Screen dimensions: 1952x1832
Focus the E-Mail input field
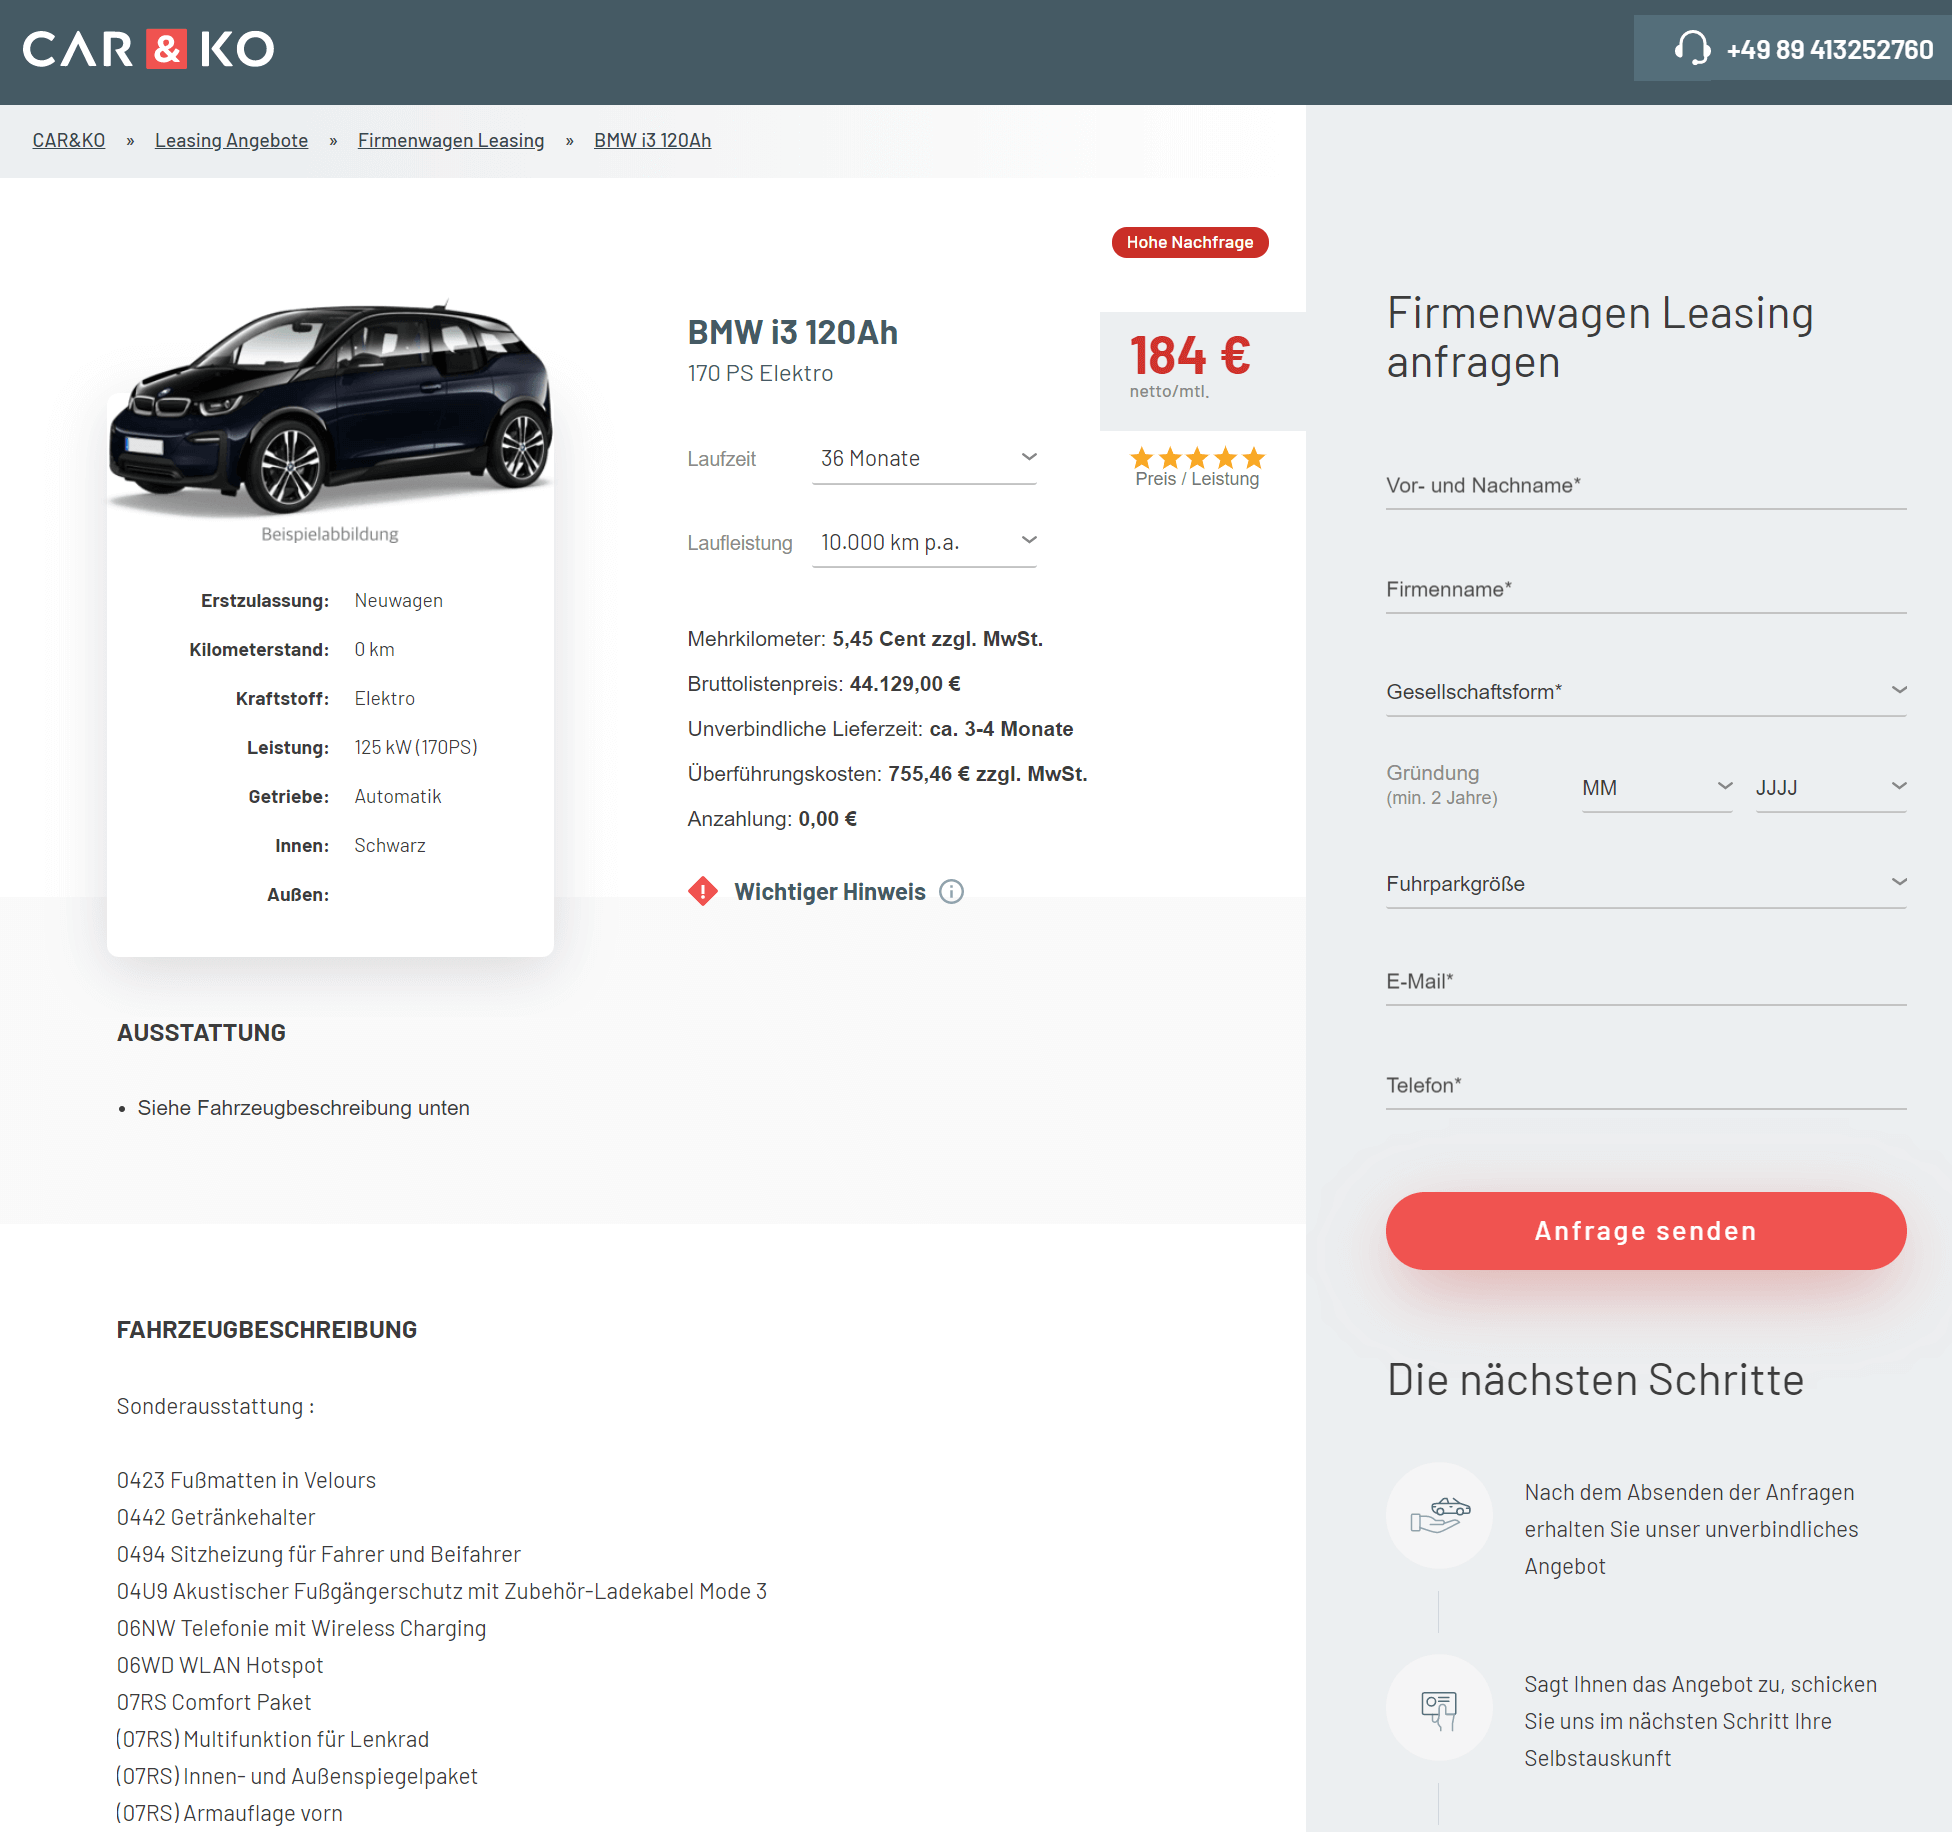(1646, 982)
